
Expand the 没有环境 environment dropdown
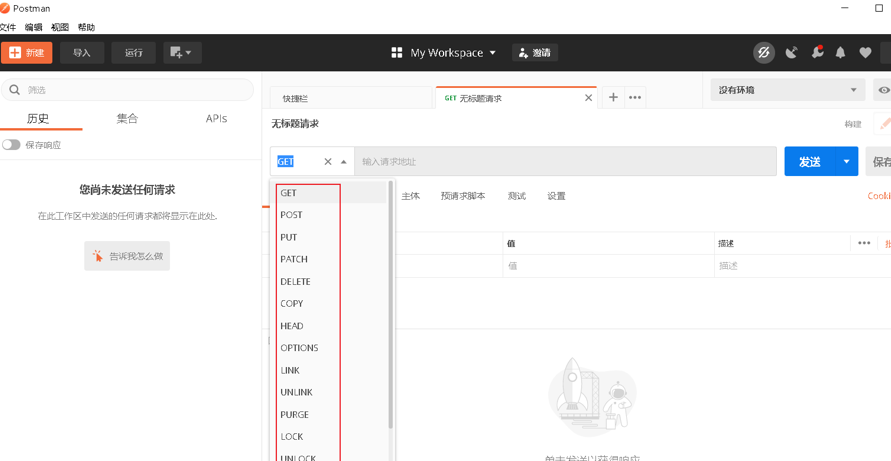tap(788, 90)
